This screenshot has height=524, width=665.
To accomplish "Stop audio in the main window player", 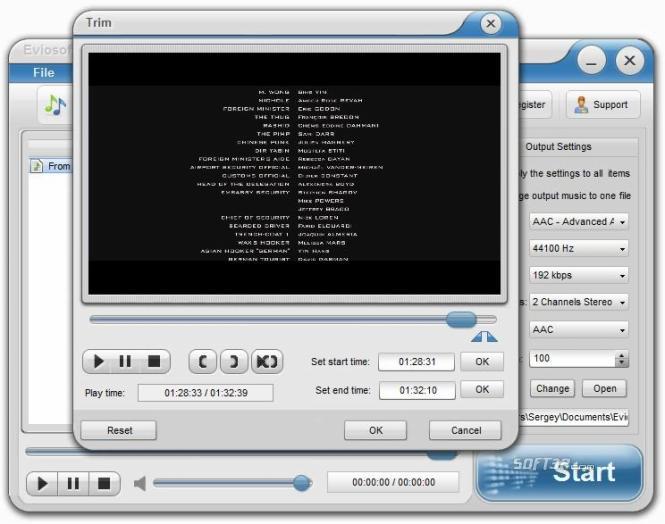I will pyautogui.click(x=104, y=483).
